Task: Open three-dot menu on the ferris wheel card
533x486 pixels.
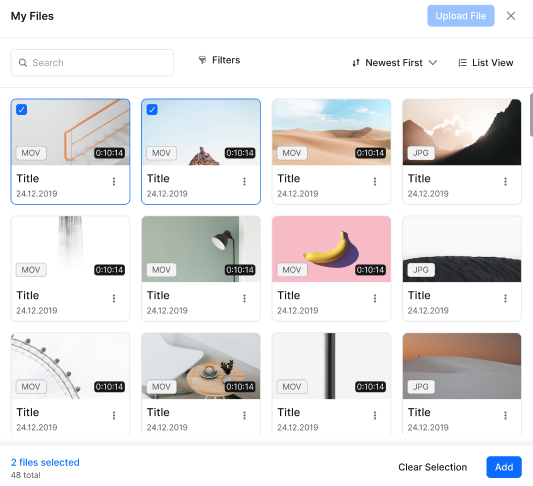Action: click(114, 415)
